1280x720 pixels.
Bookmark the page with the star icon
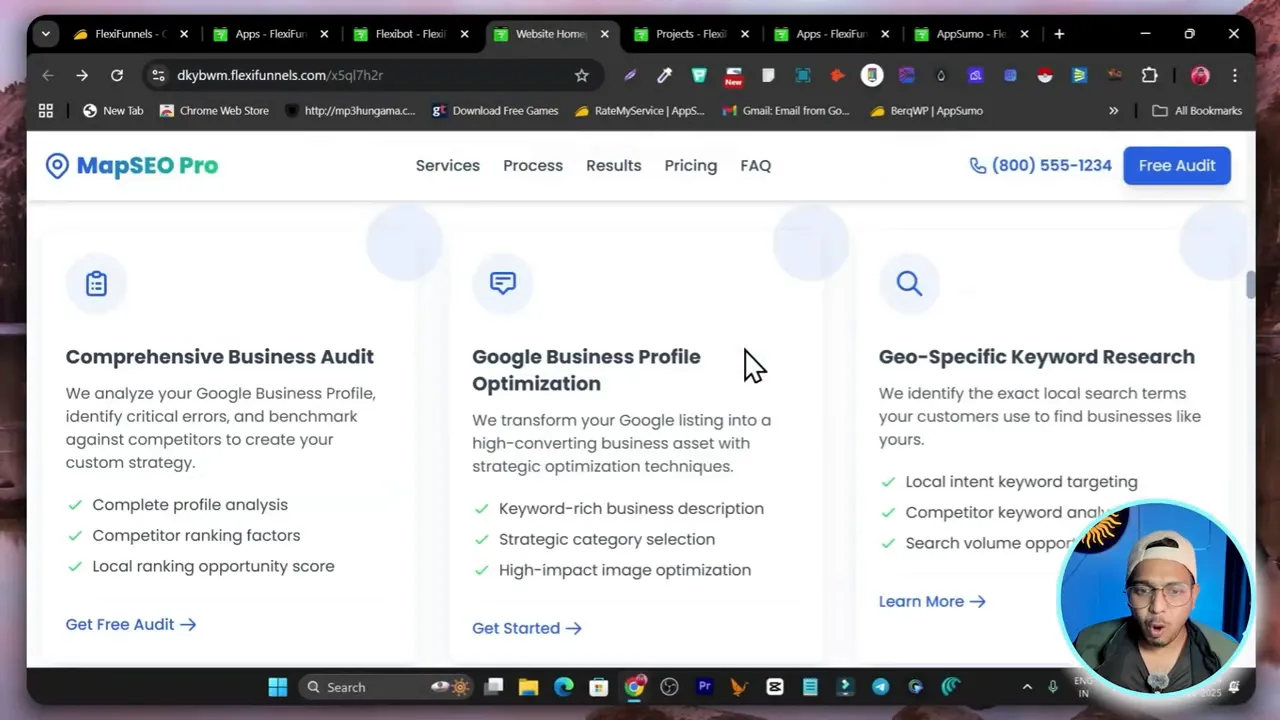pos(582,75)
